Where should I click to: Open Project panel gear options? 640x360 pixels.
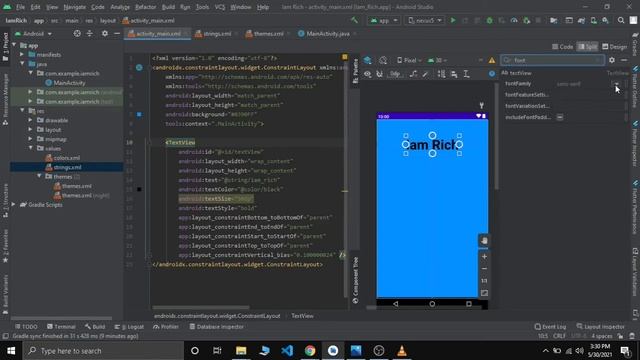[x=105, y=33]
